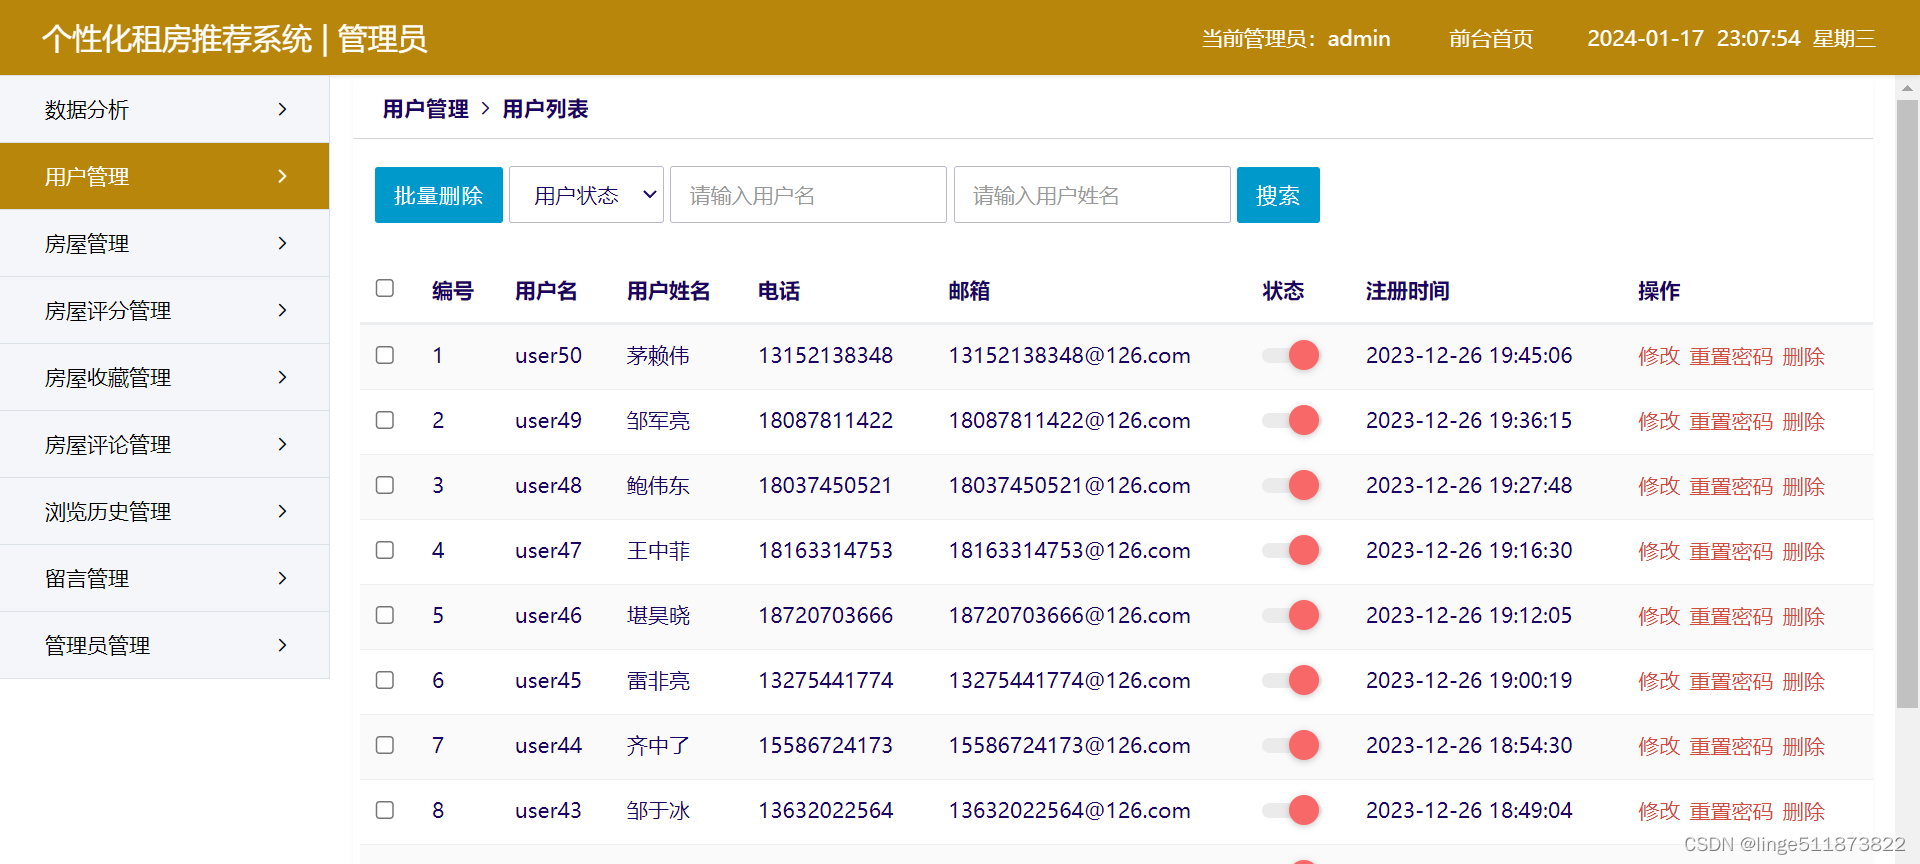Click 重置密码 for user49
Viewport: 1920px width, 864px height.
coord(1731,421)
